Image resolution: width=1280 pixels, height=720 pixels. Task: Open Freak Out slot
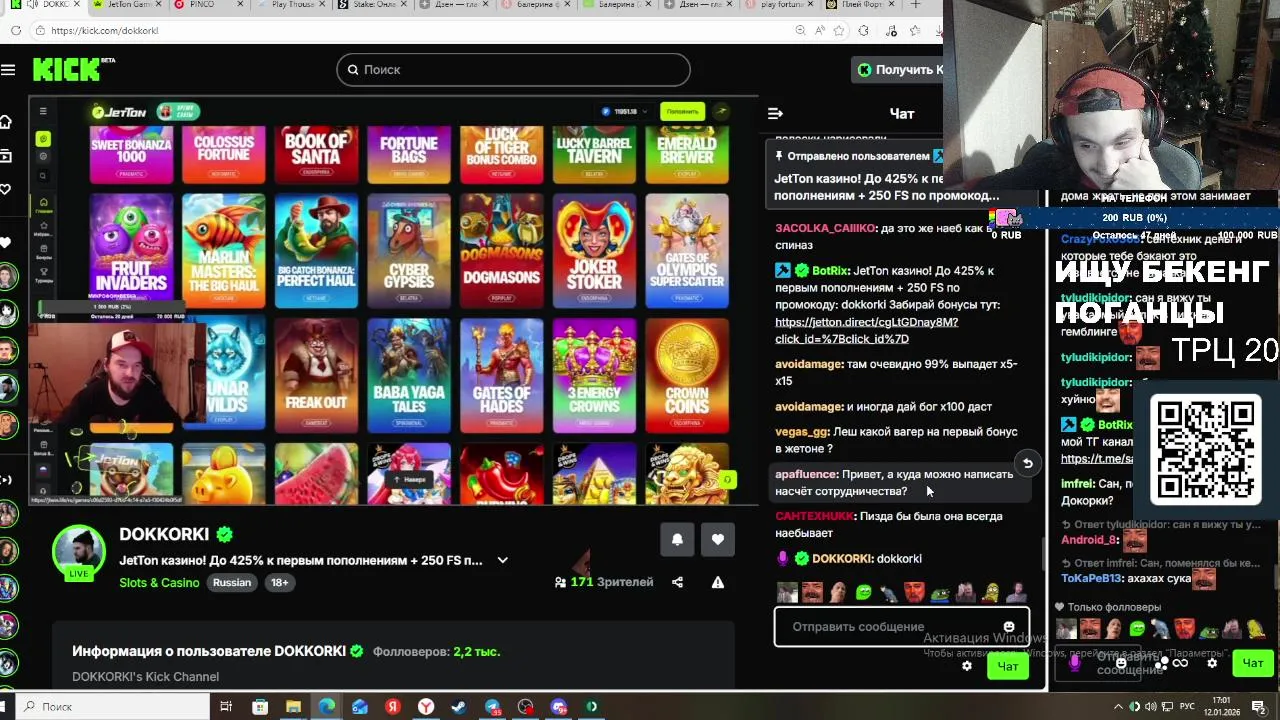pos(316,375)
